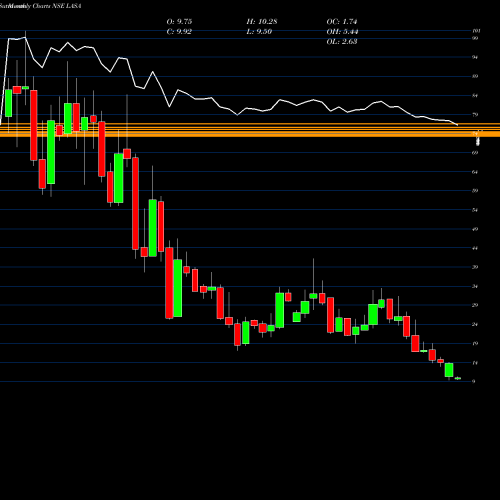Click the 19 price axis label
The height and width of the screenshot is (500, 500).
(x=475, y=343)
